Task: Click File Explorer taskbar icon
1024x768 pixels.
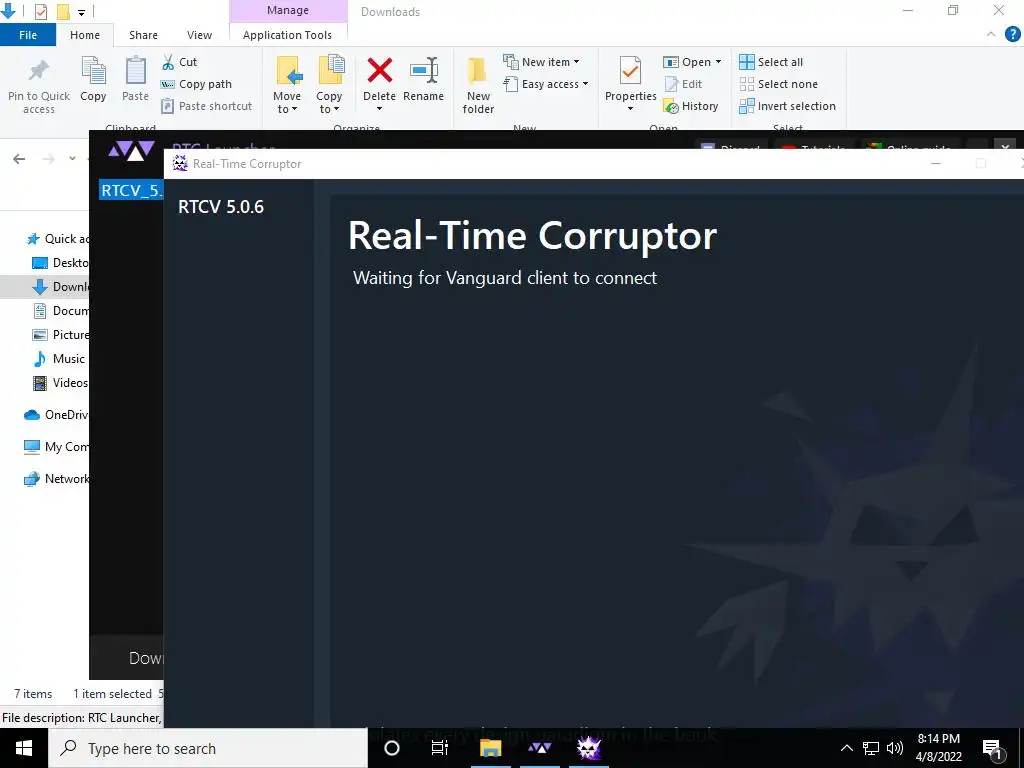Action: (x=490, y=748)
